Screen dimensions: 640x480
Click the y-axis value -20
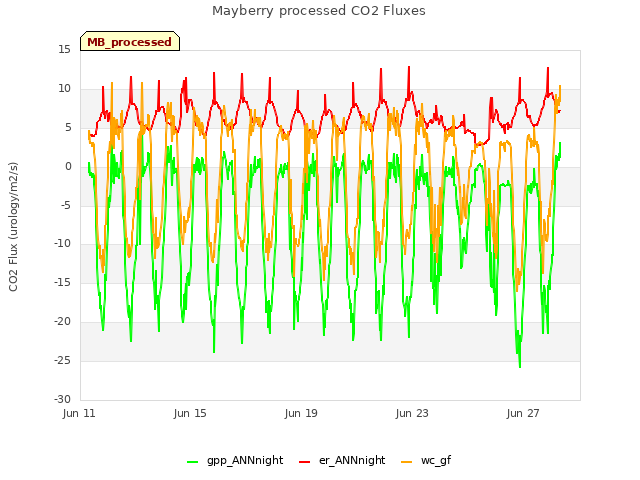coord(63,322)
